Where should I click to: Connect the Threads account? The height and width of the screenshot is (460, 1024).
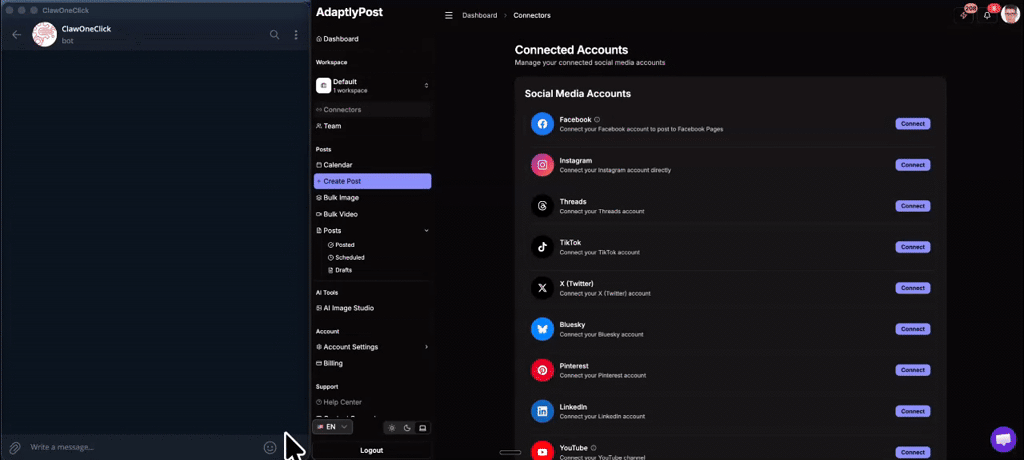click(912, 206)
